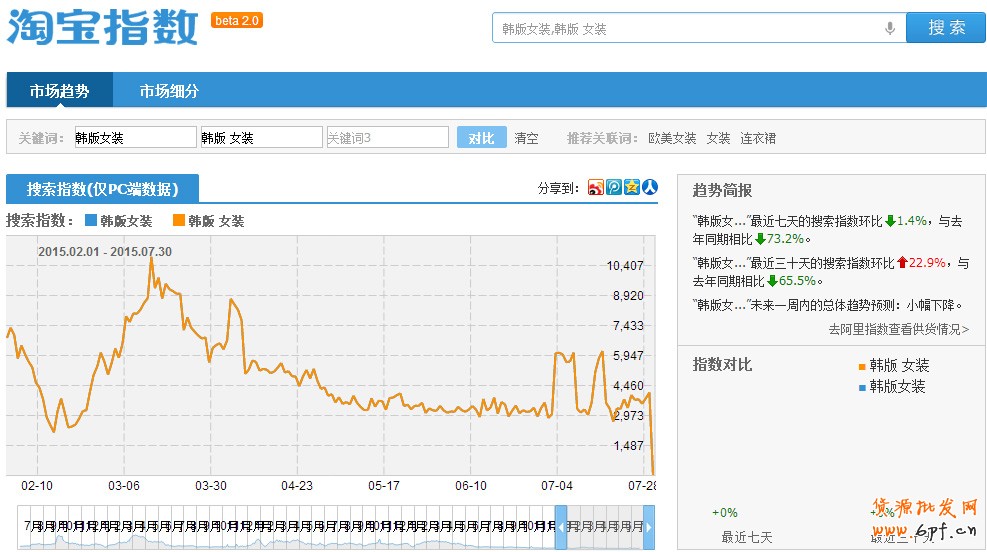Share to Qzone star icon
Image resolution: width=987 pixels, height=552 pixels.
pyautogui.click(x=632, y=187)
